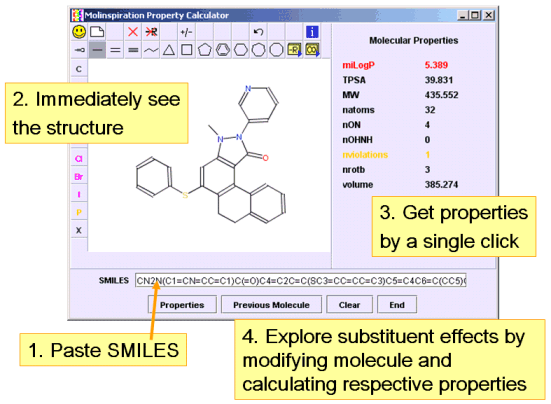Select the red X delete tool

(x=133, y=32)
